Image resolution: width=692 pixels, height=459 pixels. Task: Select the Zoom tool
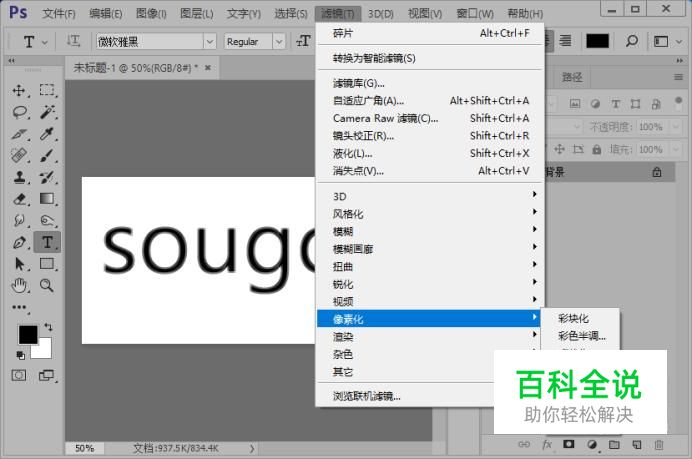(47, 286)
